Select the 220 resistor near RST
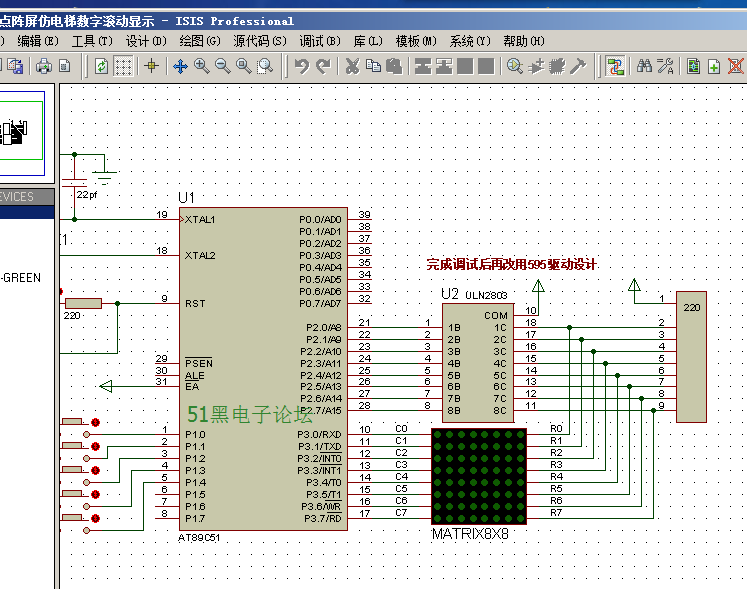747x589 pixels. 83,304
